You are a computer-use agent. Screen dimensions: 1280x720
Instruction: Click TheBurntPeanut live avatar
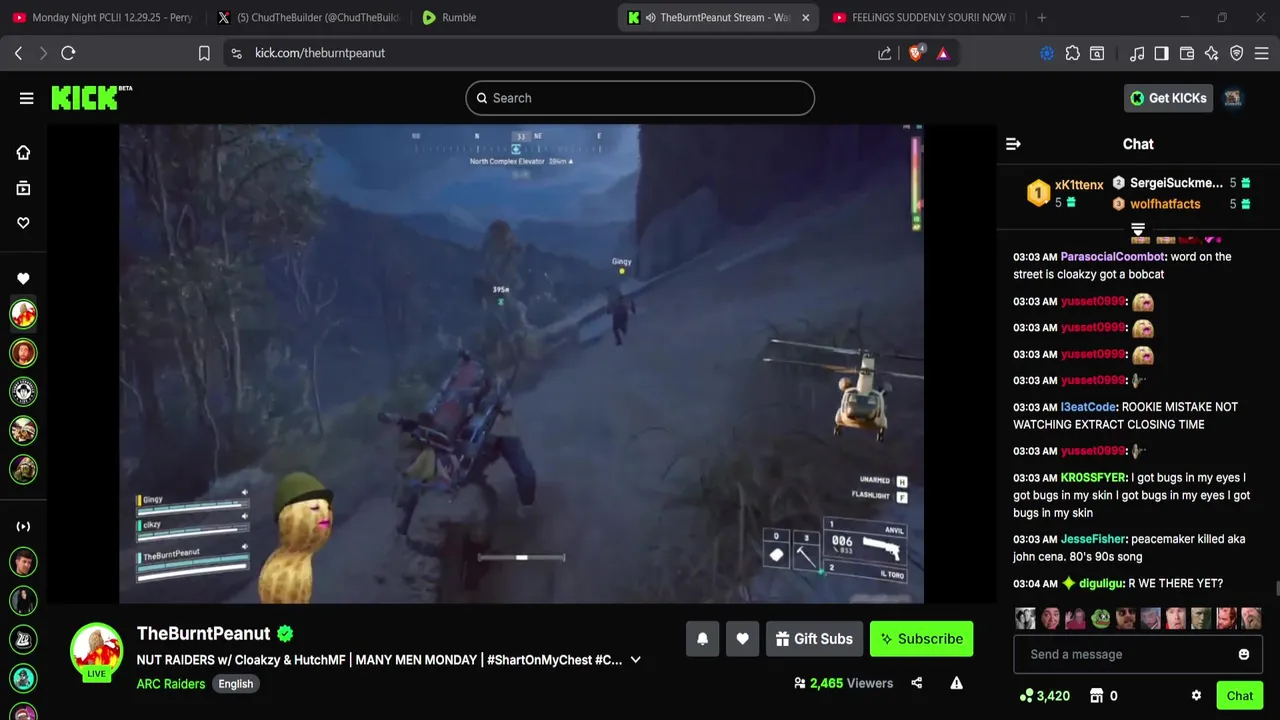(96, 650)
